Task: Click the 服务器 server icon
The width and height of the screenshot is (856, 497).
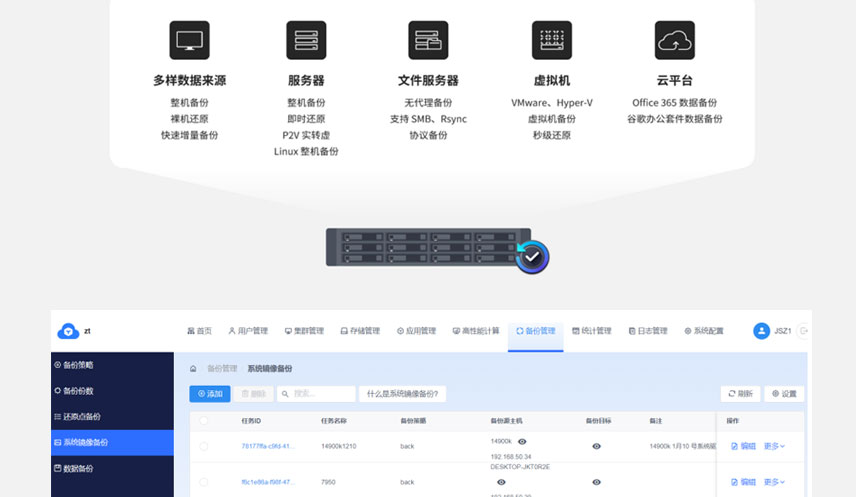Action: coord(306,41)
